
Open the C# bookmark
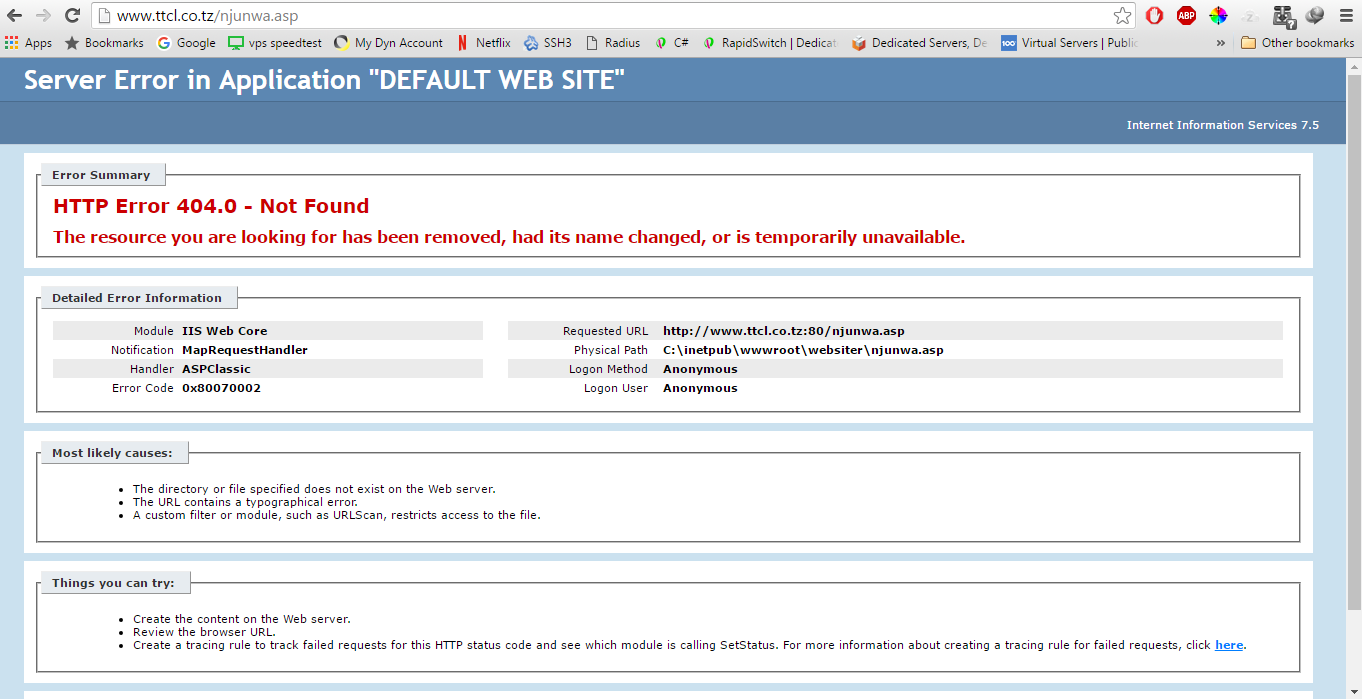(x=672, y=43)
